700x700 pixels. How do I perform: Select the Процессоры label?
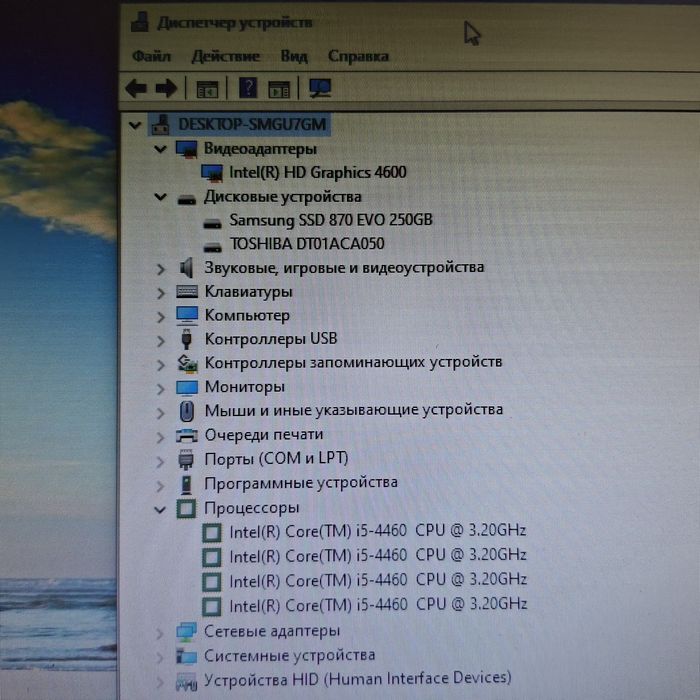click(x=251, y=508)
